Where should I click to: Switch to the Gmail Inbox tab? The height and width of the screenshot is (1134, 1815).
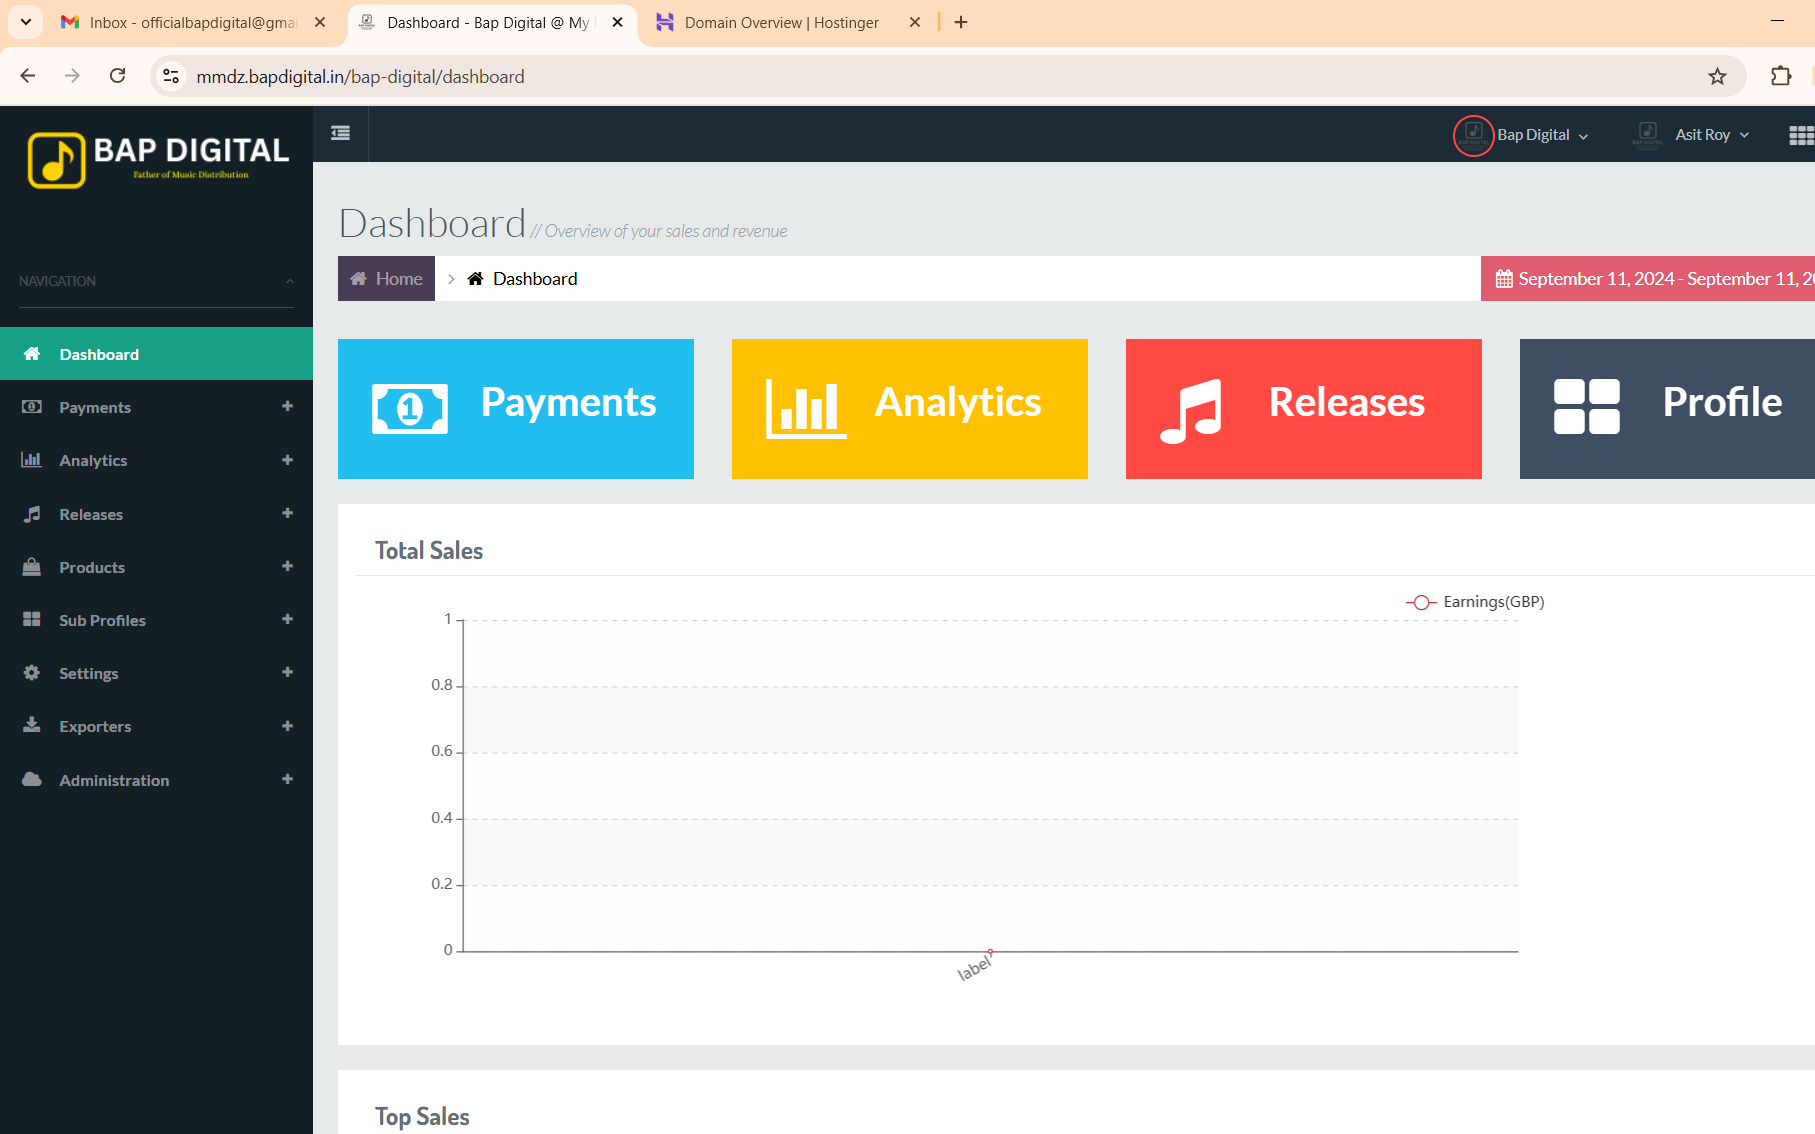(192, 22)
